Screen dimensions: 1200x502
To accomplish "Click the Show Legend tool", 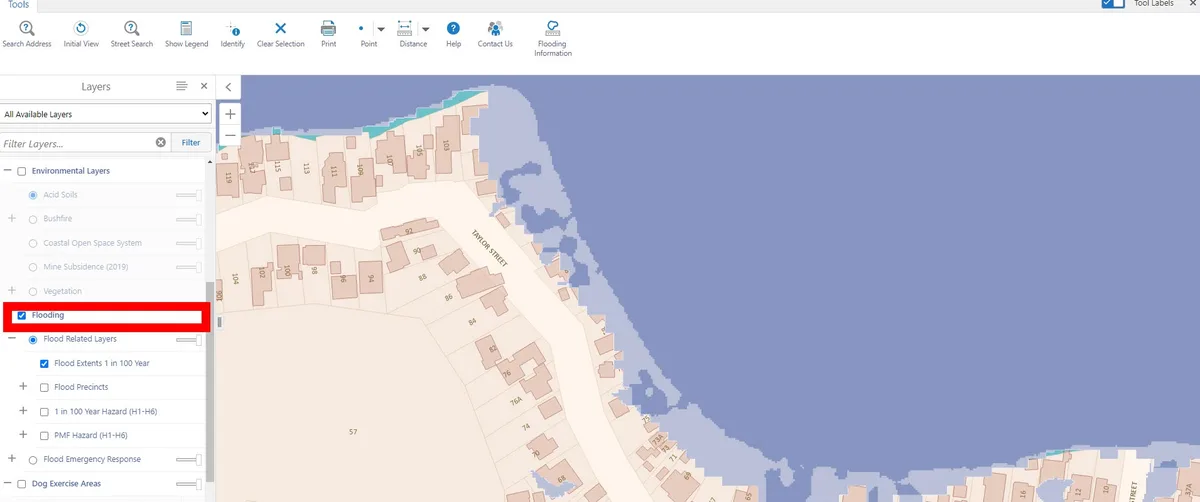I will [x=186, y=34].
